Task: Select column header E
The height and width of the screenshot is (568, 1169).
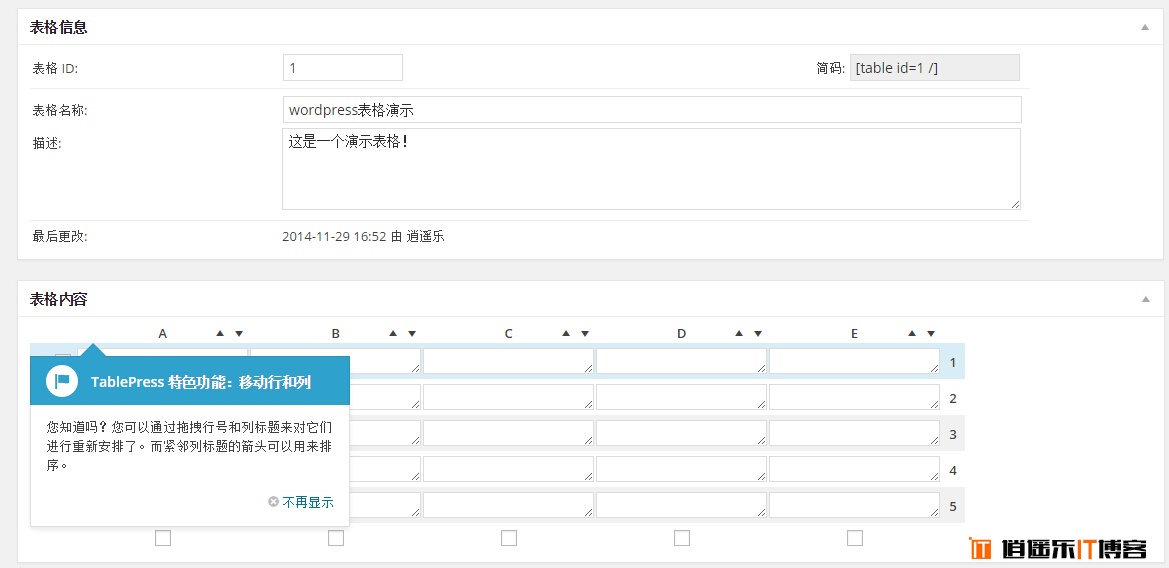Action: coord(854,334)
